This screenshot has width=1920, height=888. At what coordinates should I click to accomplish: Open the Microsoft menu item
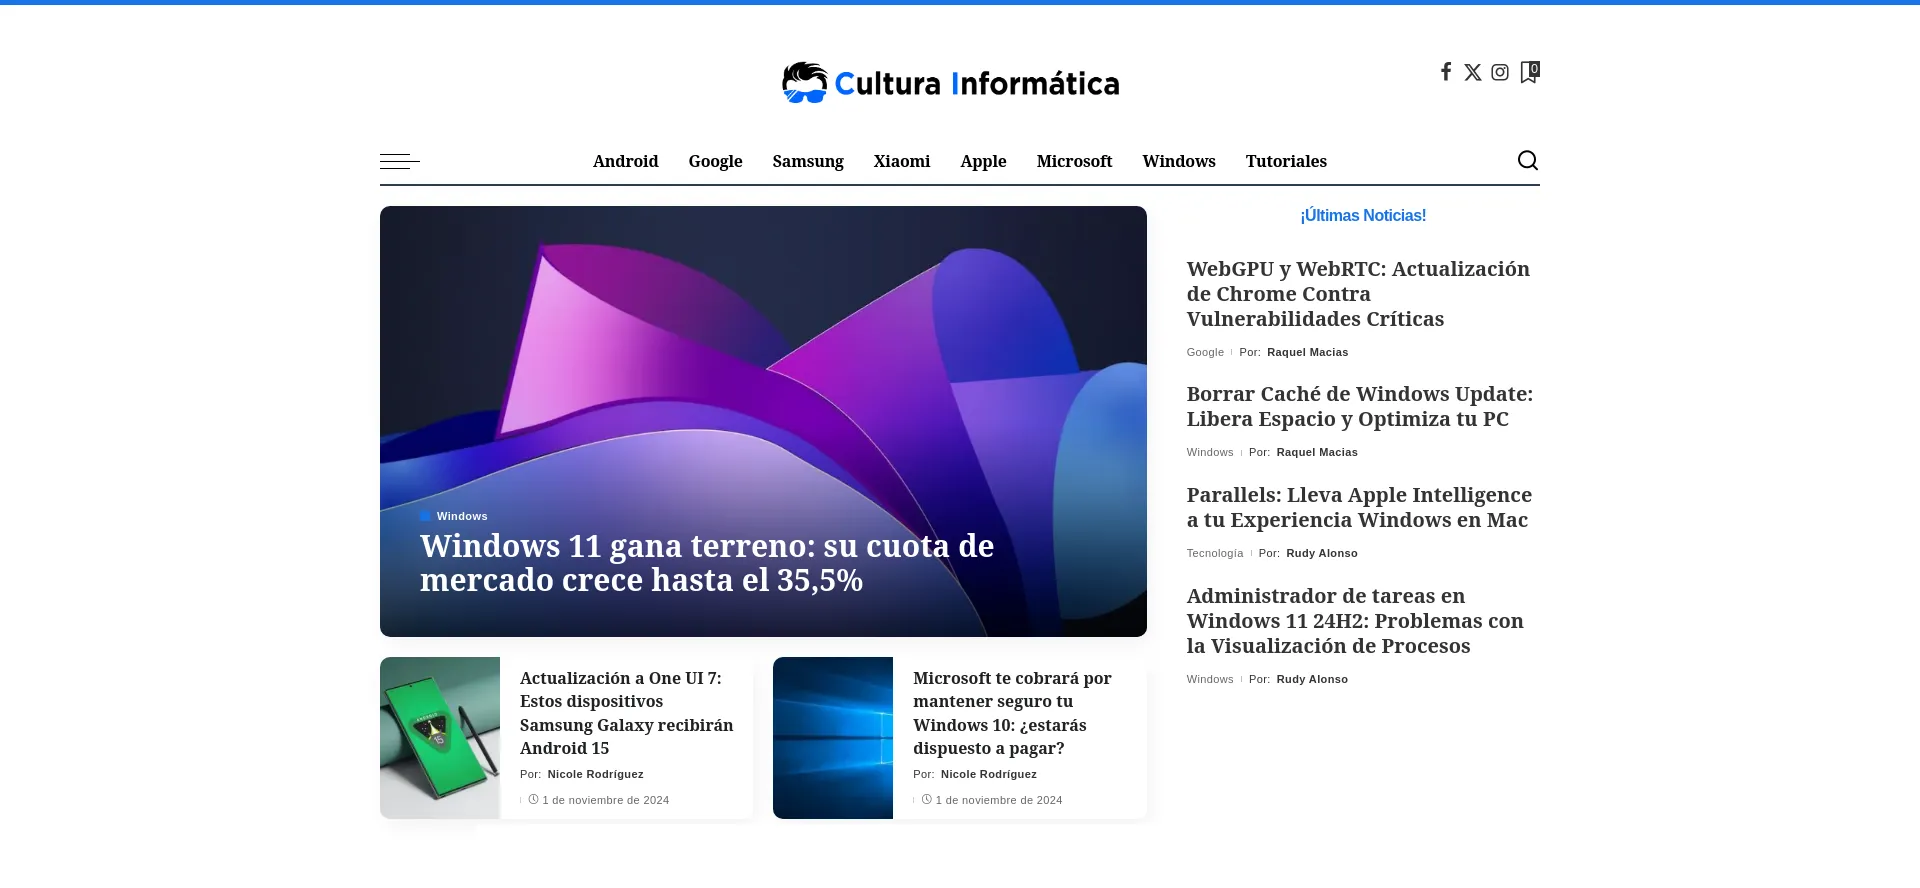click(x=1074, y=161)
